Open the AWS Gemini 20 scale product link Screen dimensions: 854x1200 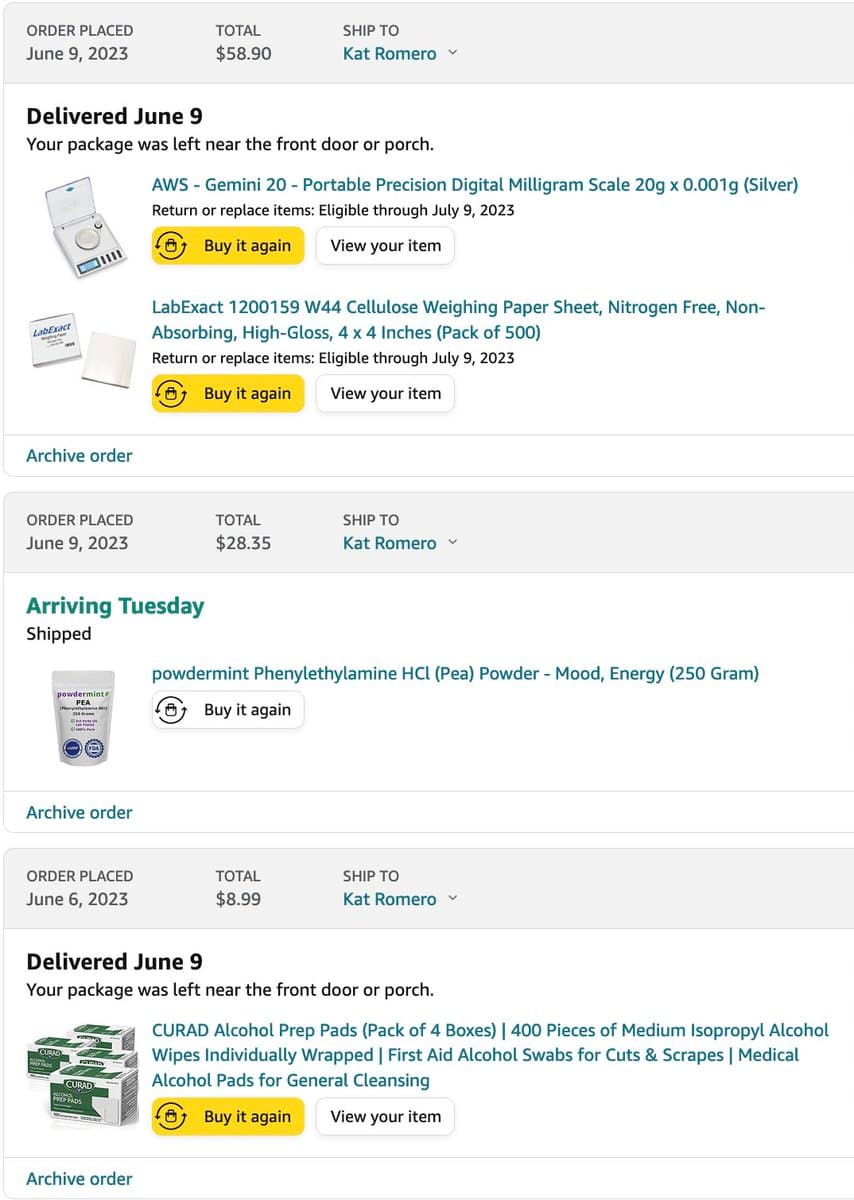[474, 185]
